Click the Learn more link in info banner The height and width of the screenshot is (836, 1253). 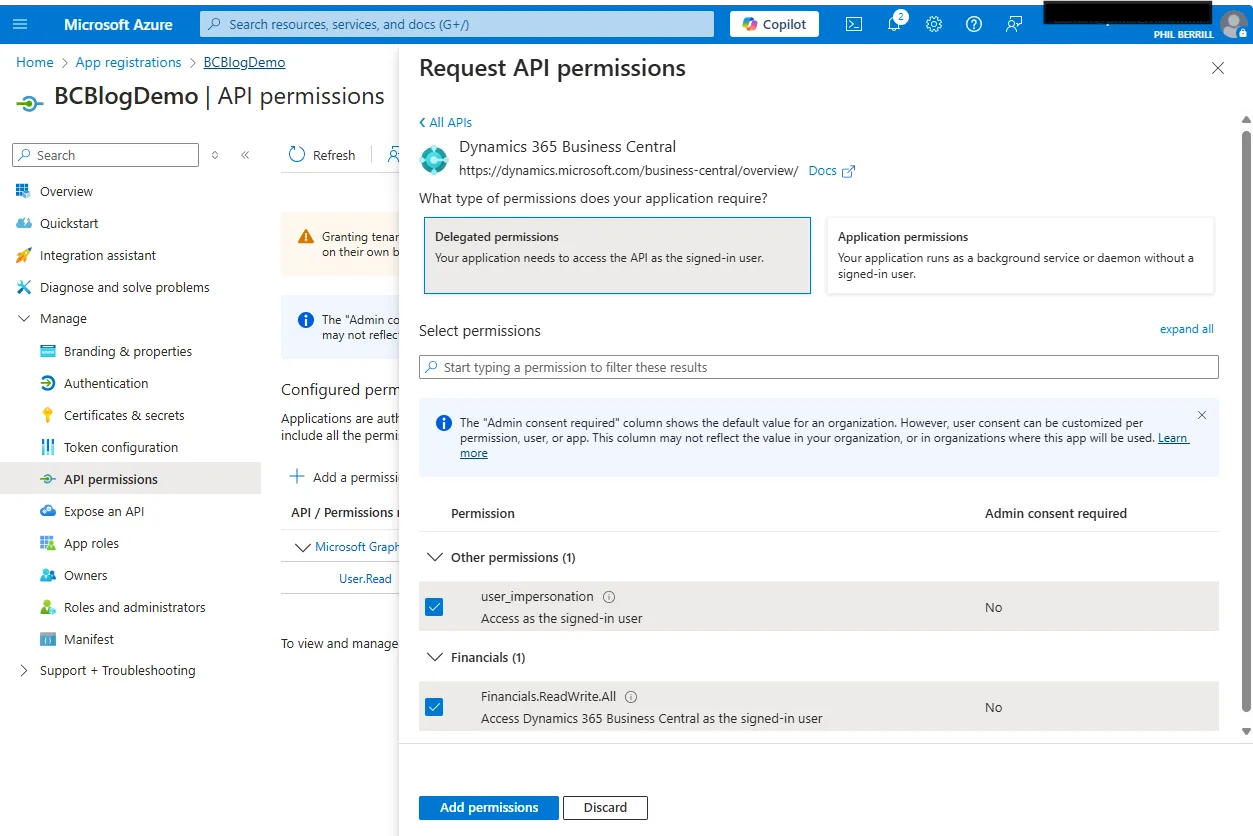(x=1174, y=438)
